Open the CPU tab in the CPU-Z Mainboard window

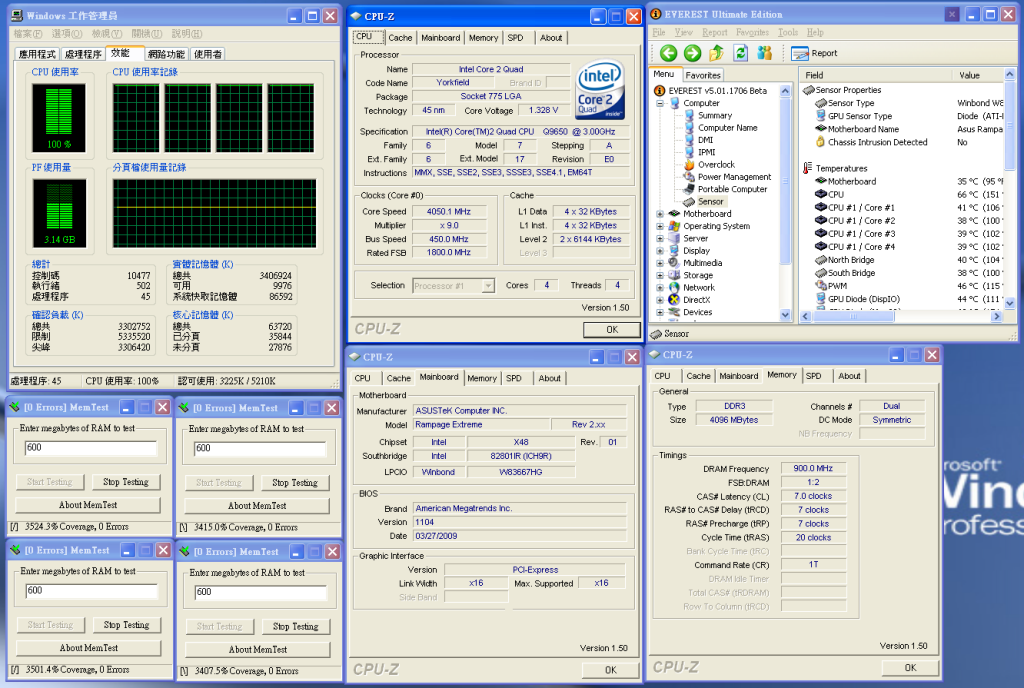point(362,379)
